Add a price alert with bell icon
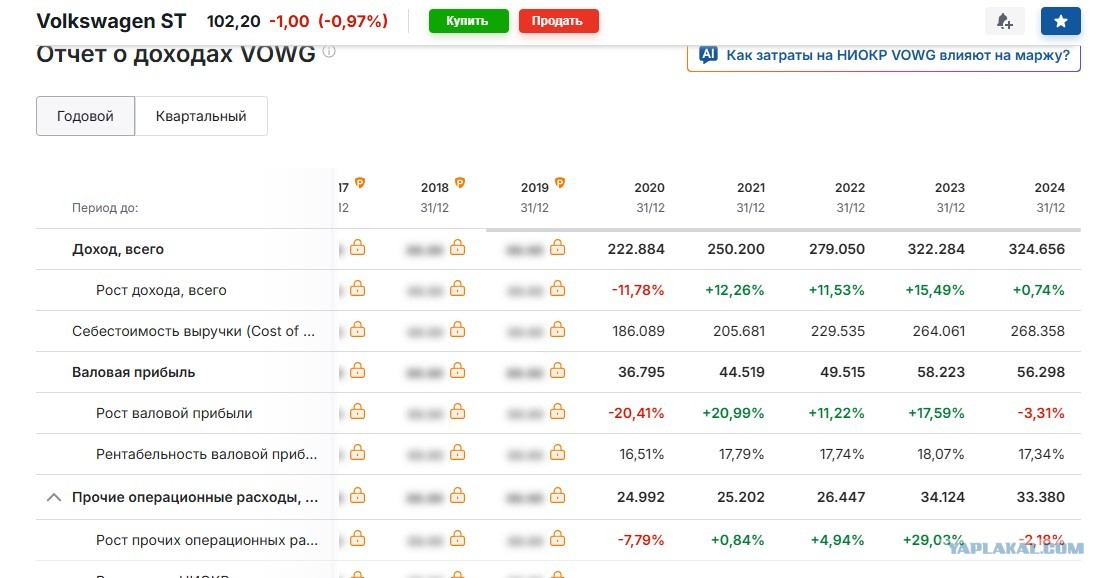The image size is (1110, 578). point(1005,21)
